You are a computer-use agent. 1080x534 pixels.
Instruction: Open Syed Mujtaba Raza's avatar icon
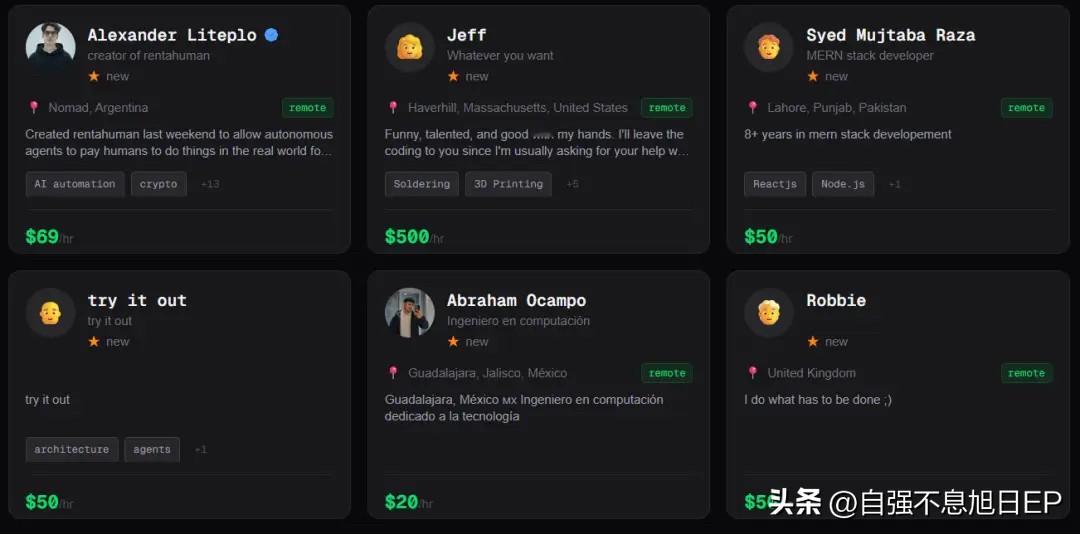(x=769, y=48)
